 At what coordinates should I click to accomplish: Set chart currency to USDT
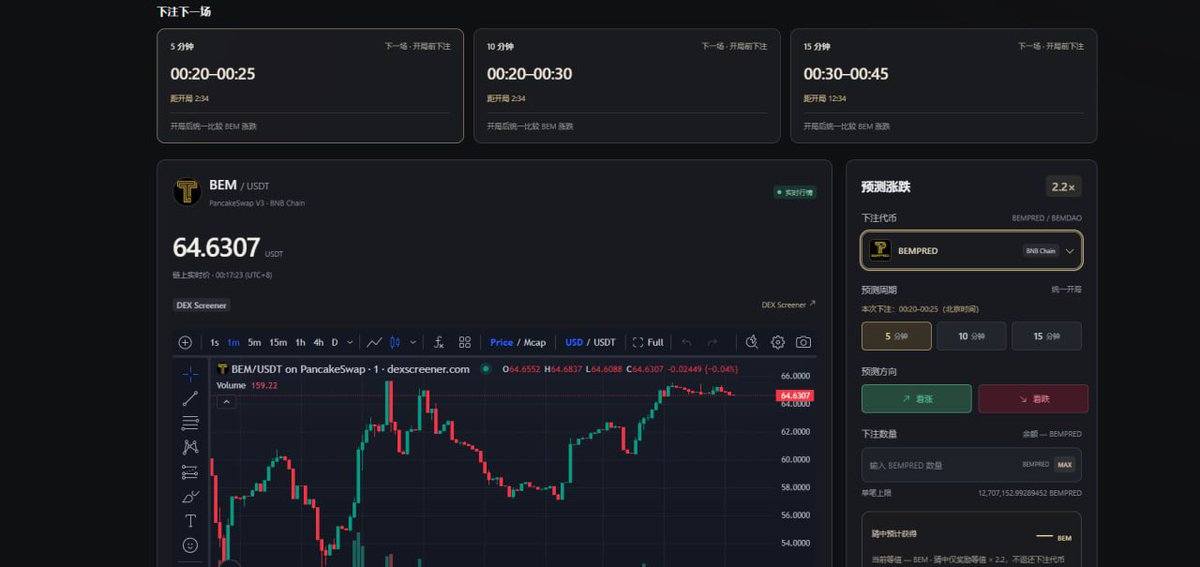pos(605,342)
